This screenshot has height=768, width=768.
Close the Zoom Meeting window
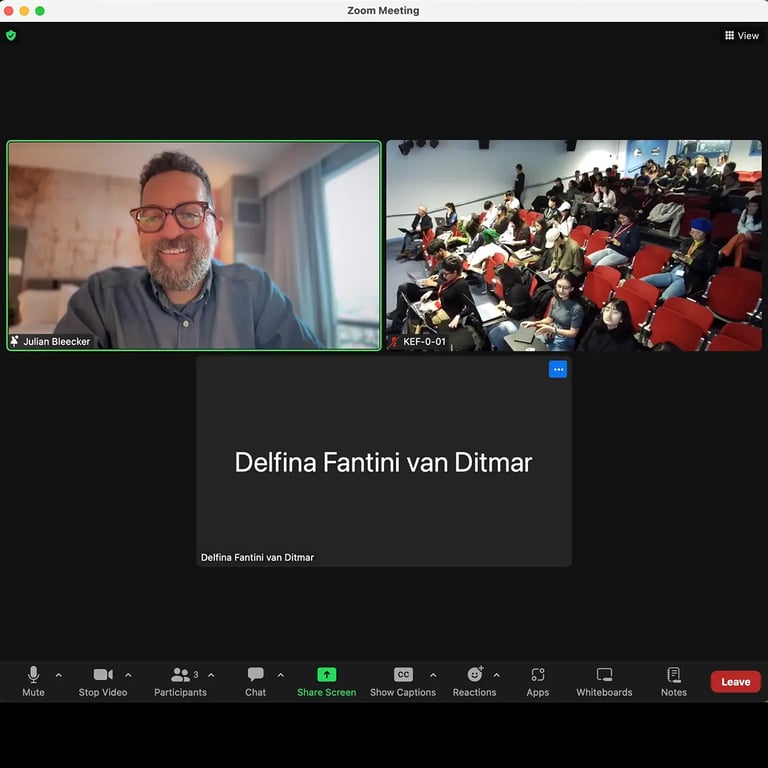pyautogui.click(x=8, y=11)
